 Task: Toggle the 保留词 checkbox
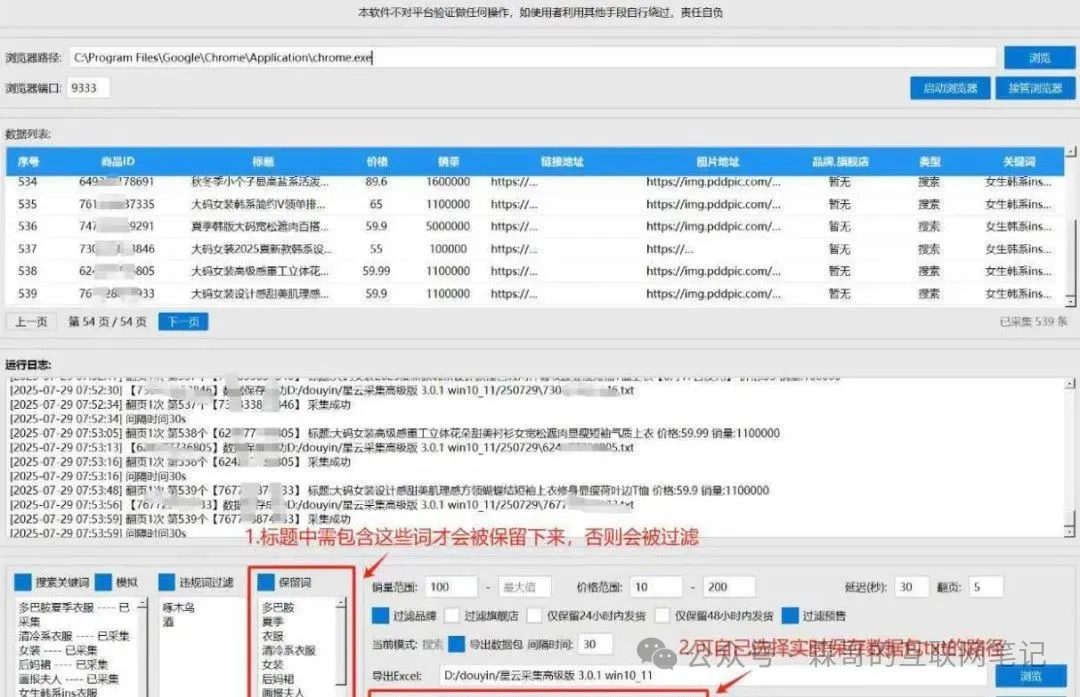266,581
